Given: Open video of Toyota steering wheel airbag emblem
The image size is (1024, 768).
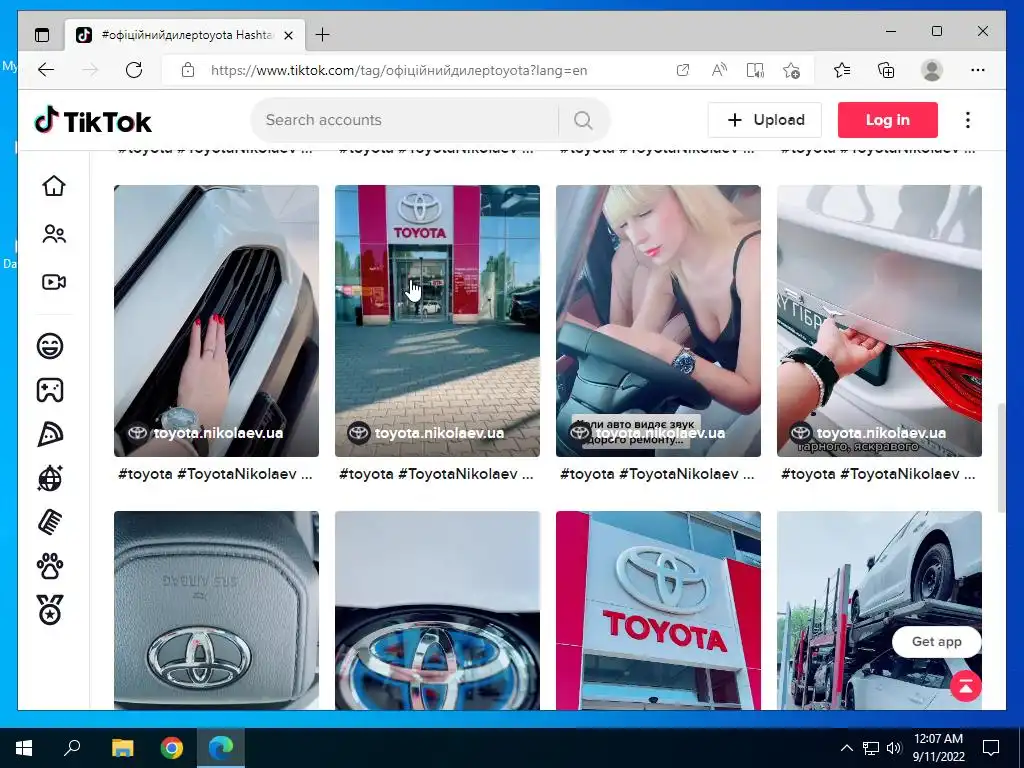Looking at the screenshot, I should click(216, 610).
